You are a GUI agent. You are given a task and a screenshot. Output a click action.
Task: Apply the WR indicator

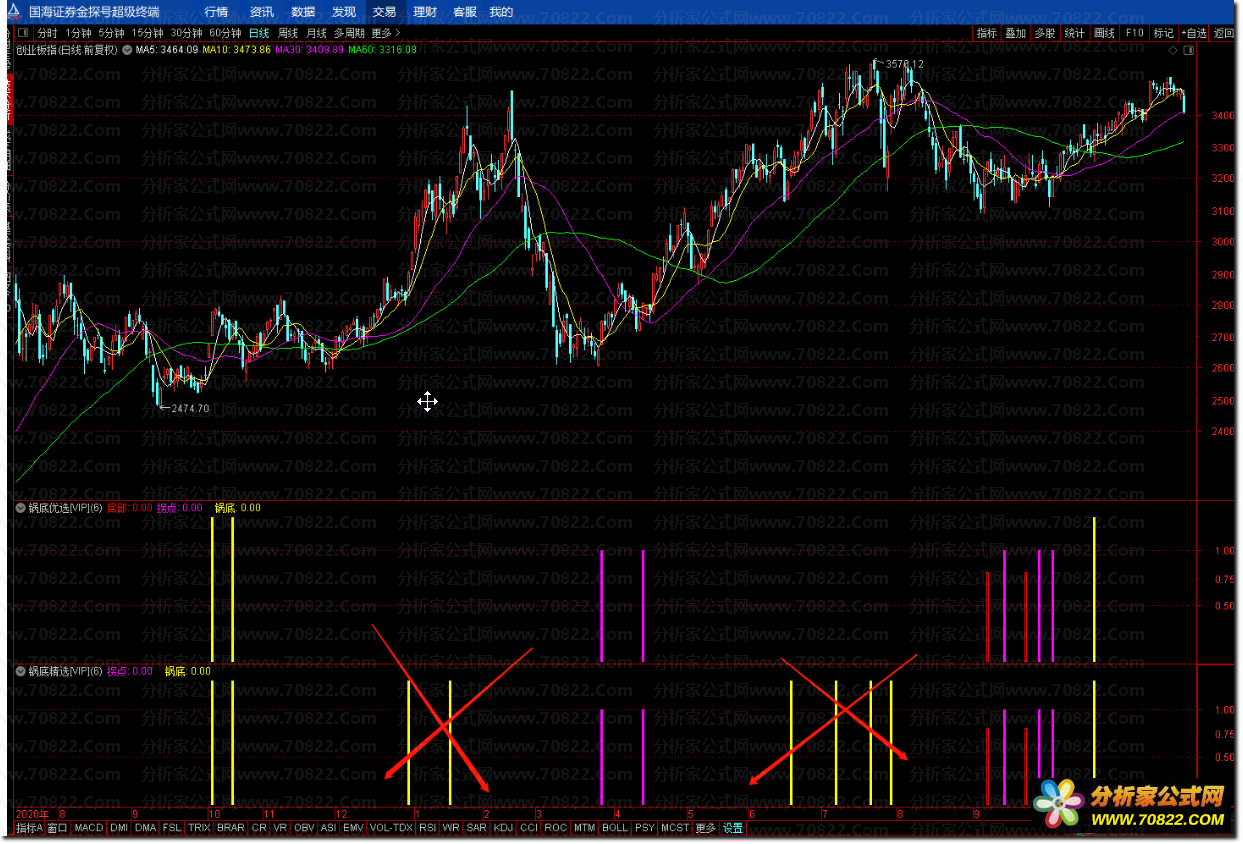[x=451, y=828]
